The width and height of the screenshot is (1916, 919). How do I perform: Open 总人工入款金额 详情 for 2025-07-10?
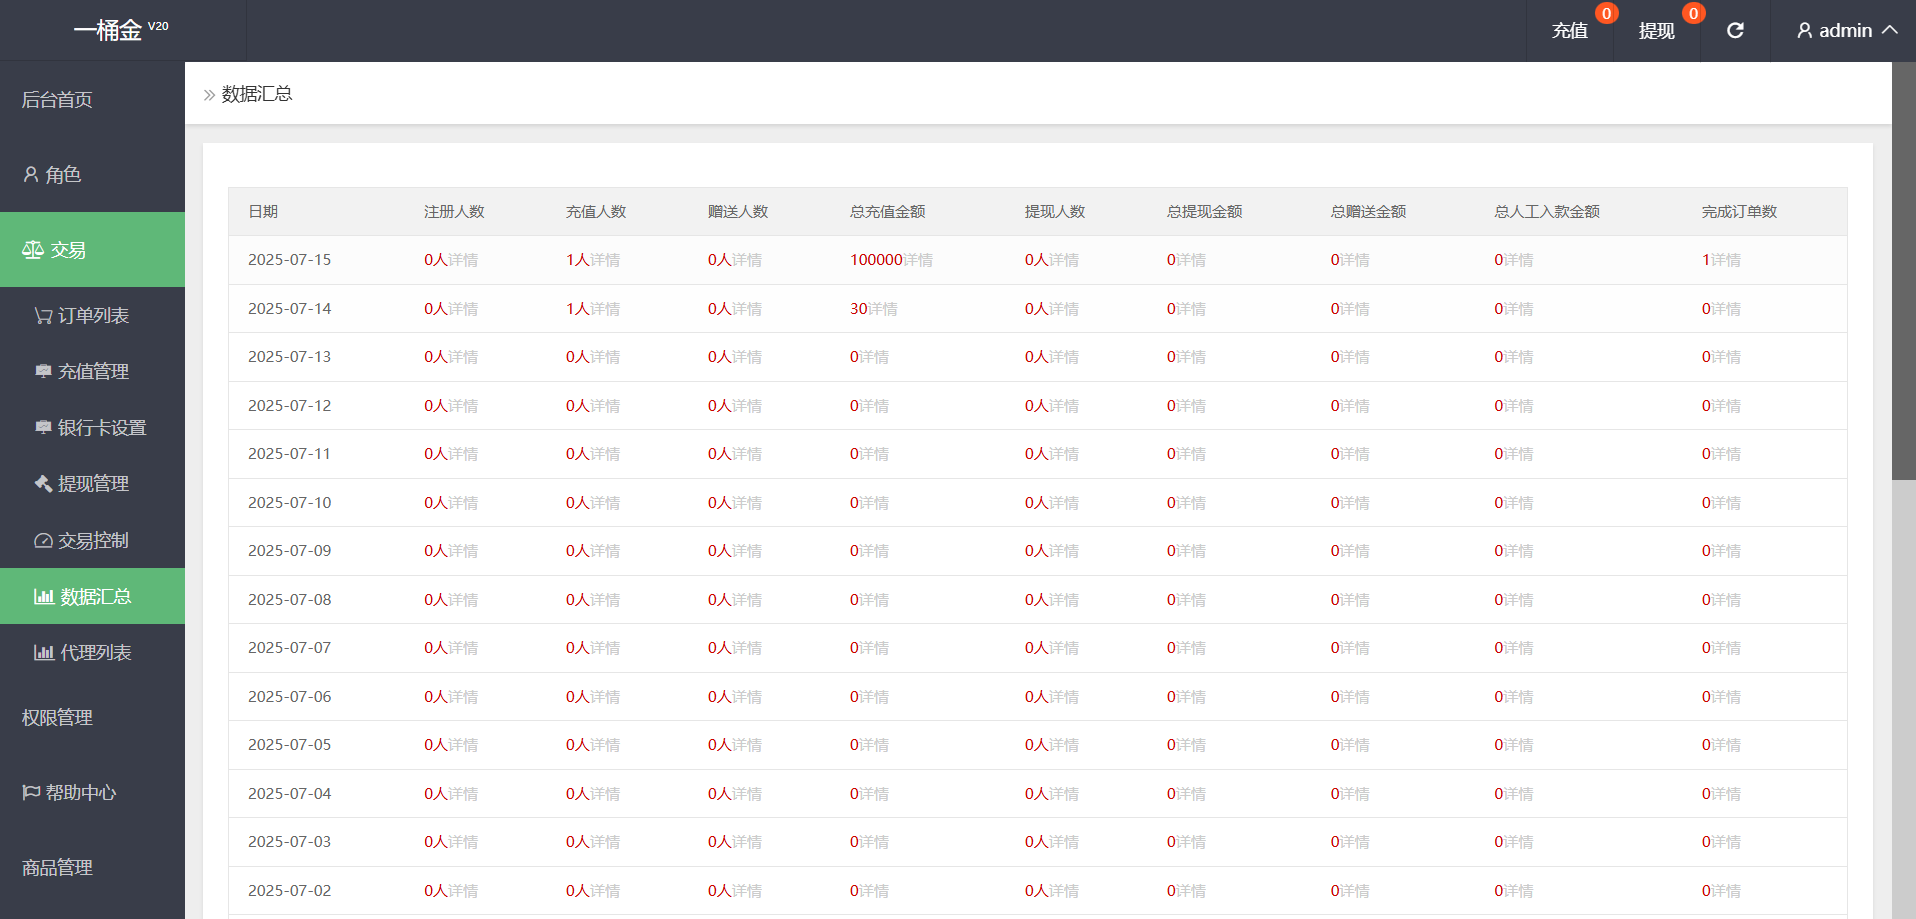pos(1518,503)
